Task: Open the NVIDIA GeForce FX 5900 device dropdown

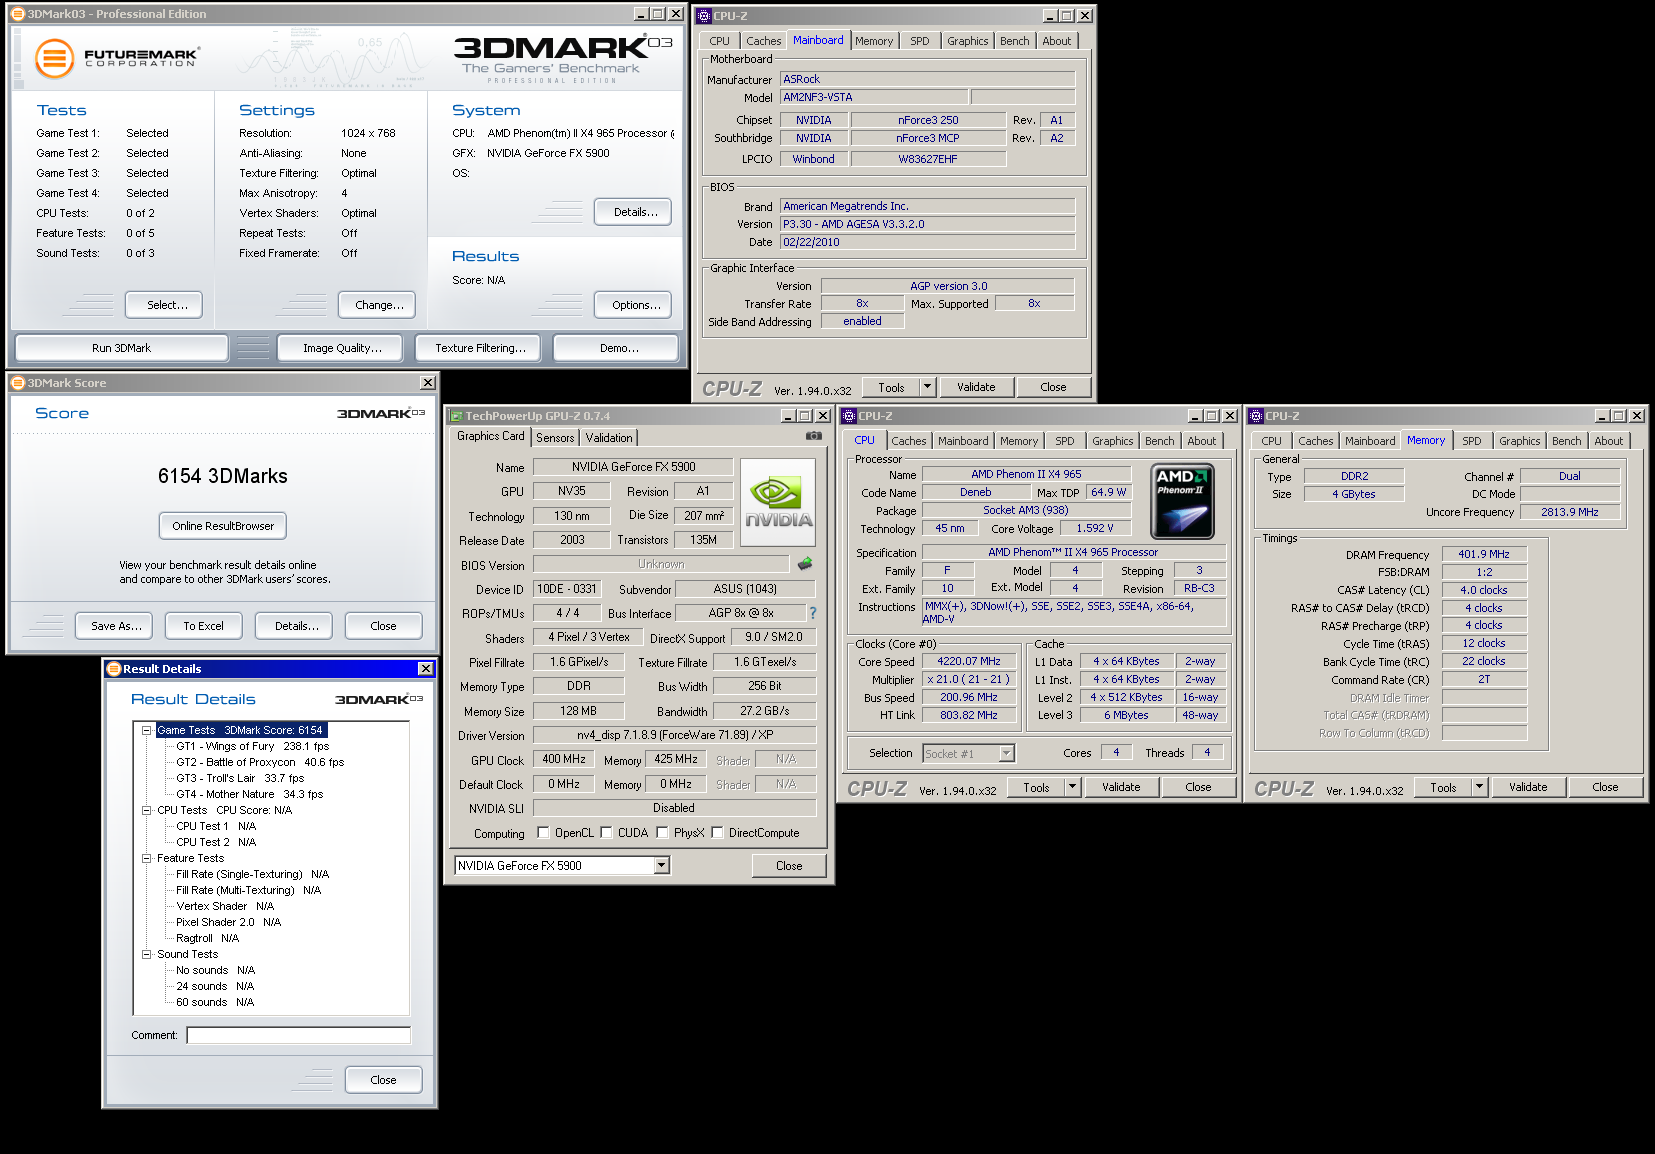Action: pos(661,866)
